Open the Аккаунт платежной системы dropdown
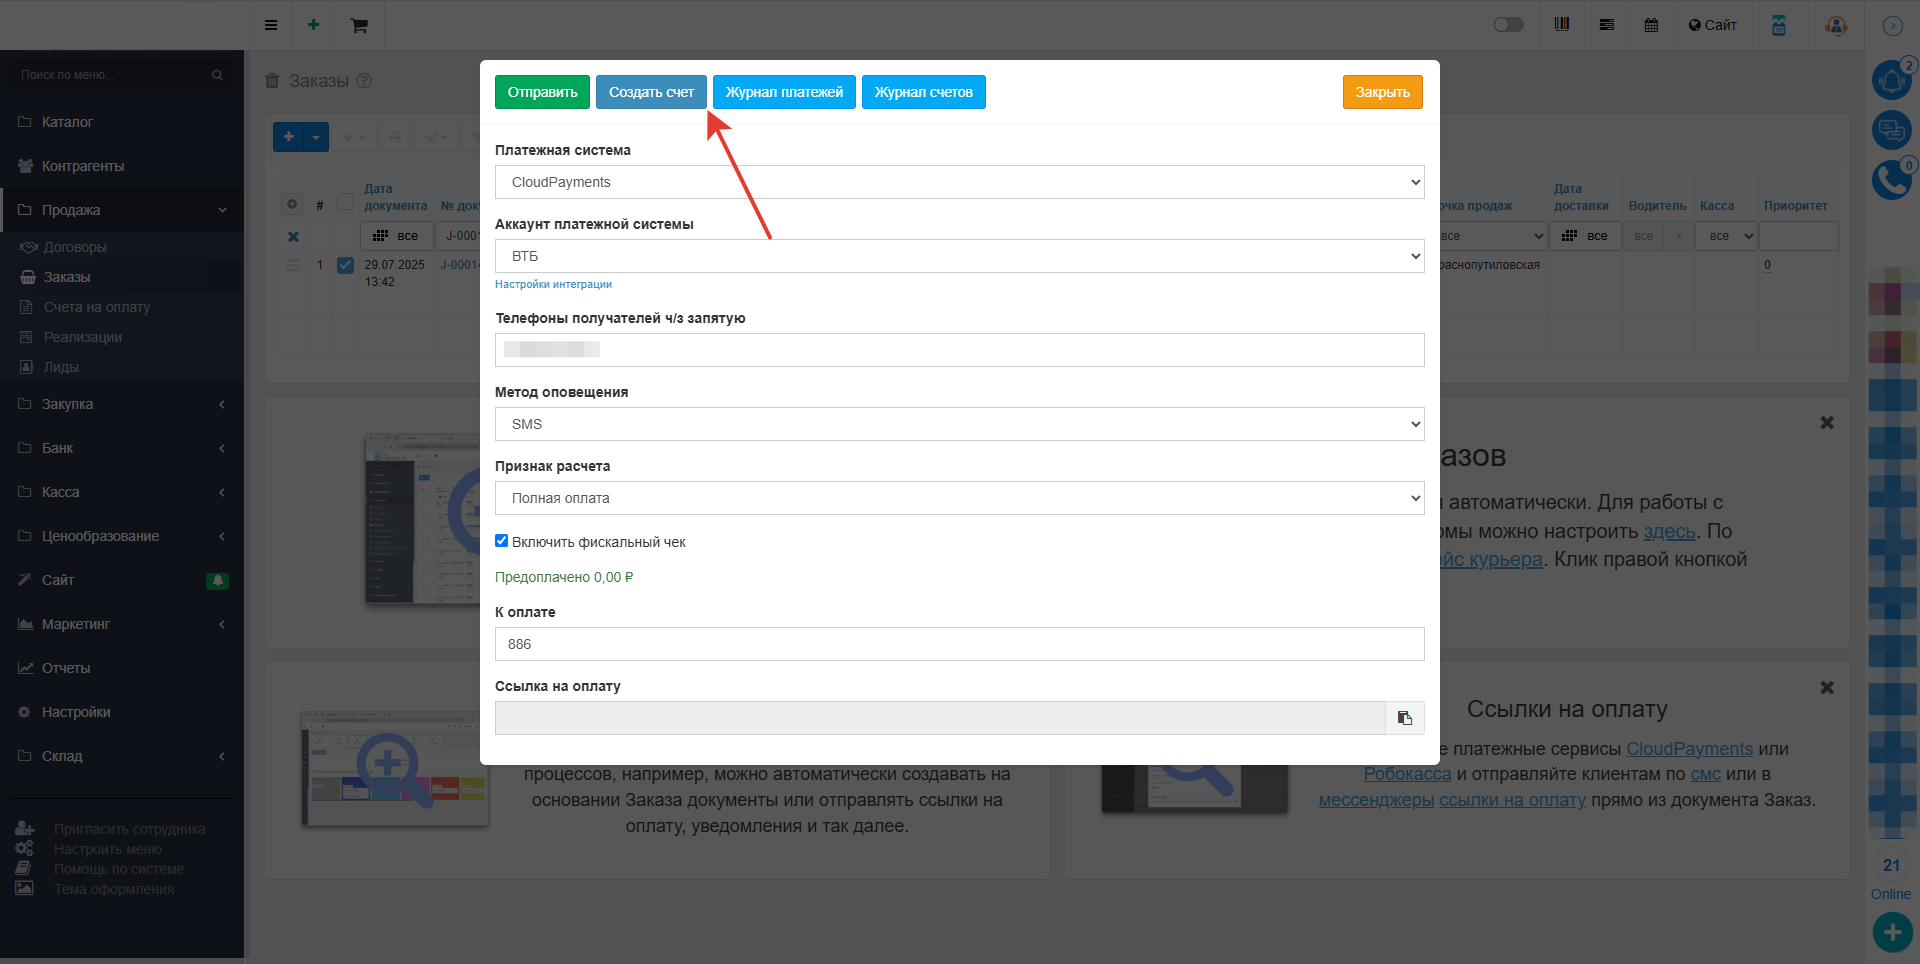Screen dimensions: 1920x964 click(x=960, y=256)
